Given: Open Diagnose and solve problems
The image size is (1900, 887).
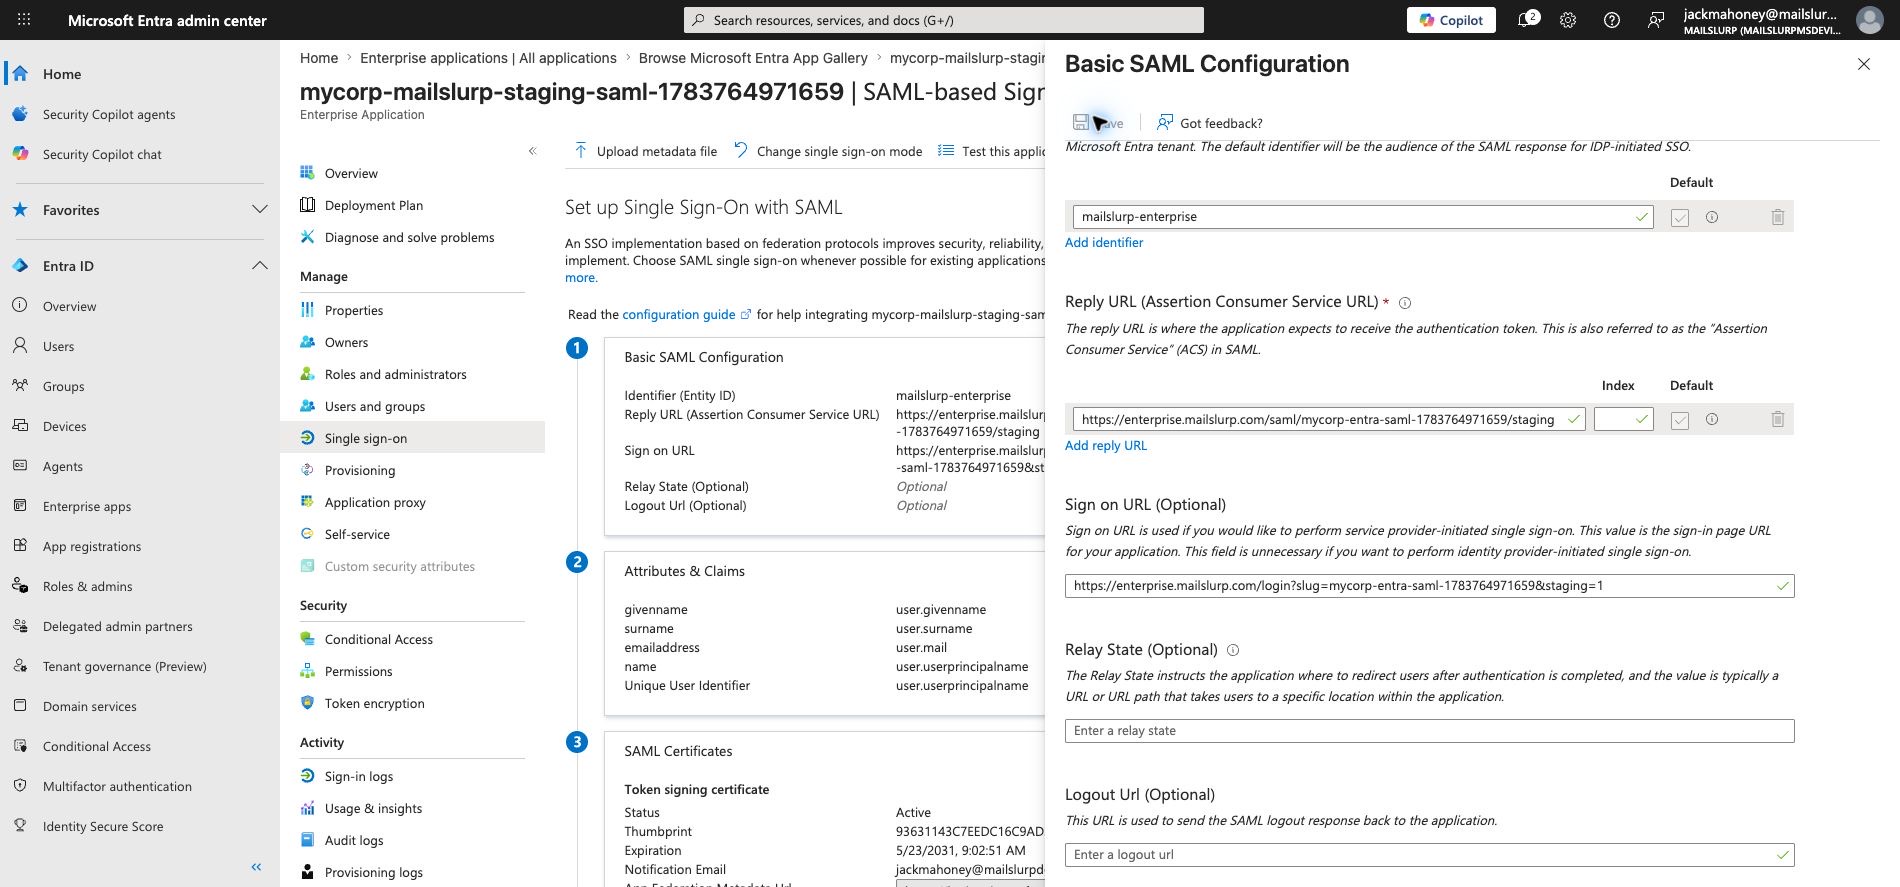Looking at the screenshot, I should (409, 237).
